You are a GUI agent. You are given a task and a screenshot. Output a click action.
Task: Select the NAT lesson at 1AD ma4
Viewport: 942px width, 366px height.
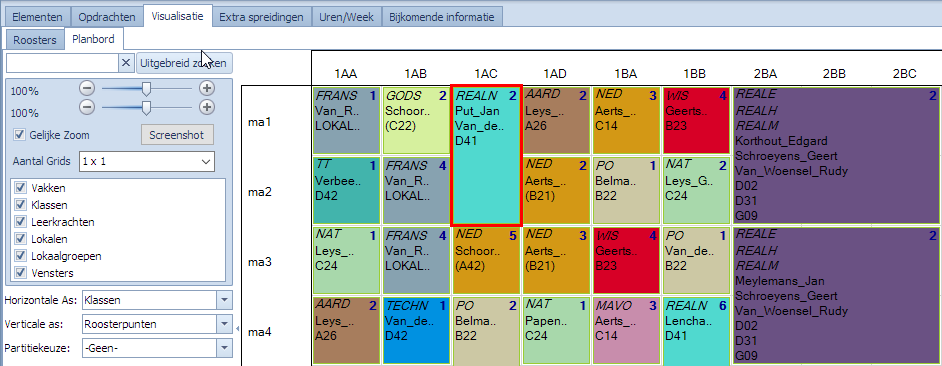click(x=556, y=331)
